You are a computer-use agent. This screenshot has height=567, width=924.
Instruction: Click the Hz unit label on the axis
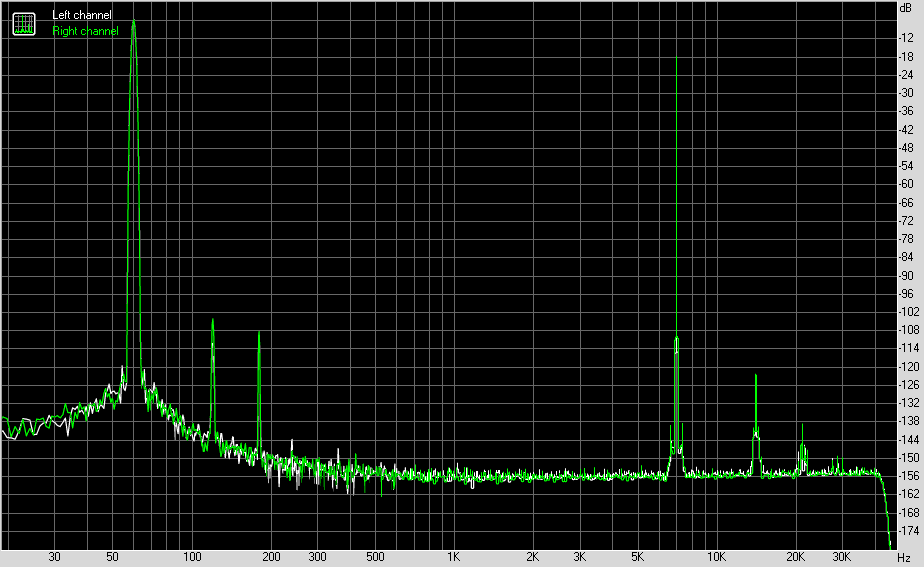(x=904, y=557)
